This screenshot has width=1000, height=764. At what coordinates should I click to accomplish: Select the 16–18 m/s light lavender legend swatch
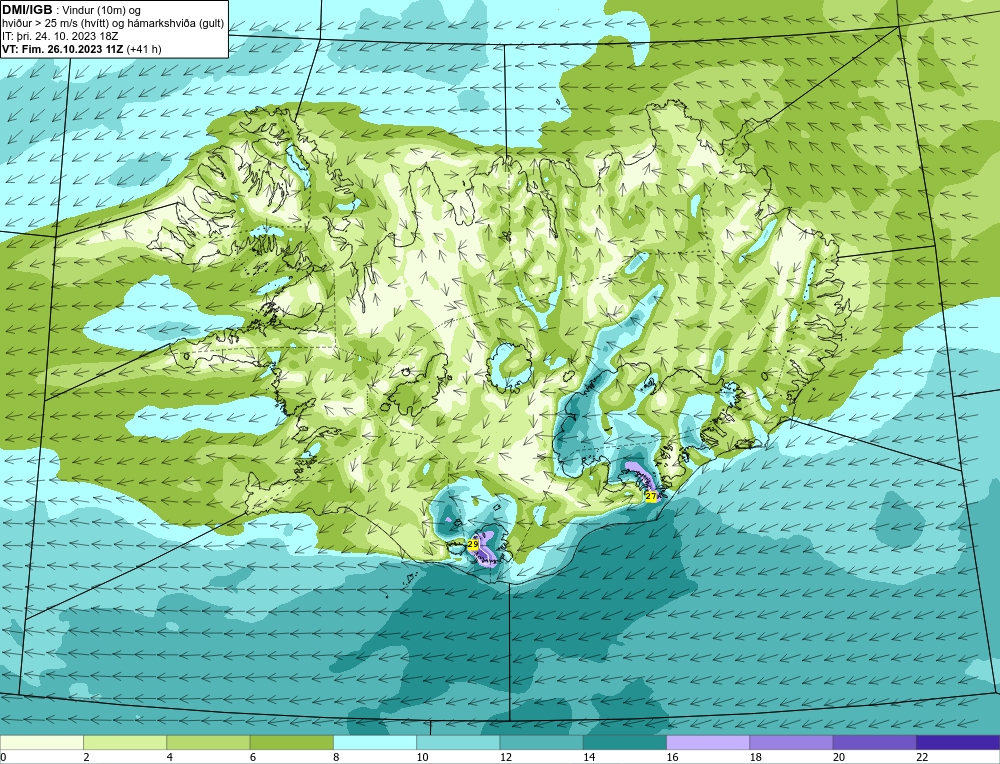point(708,742)
